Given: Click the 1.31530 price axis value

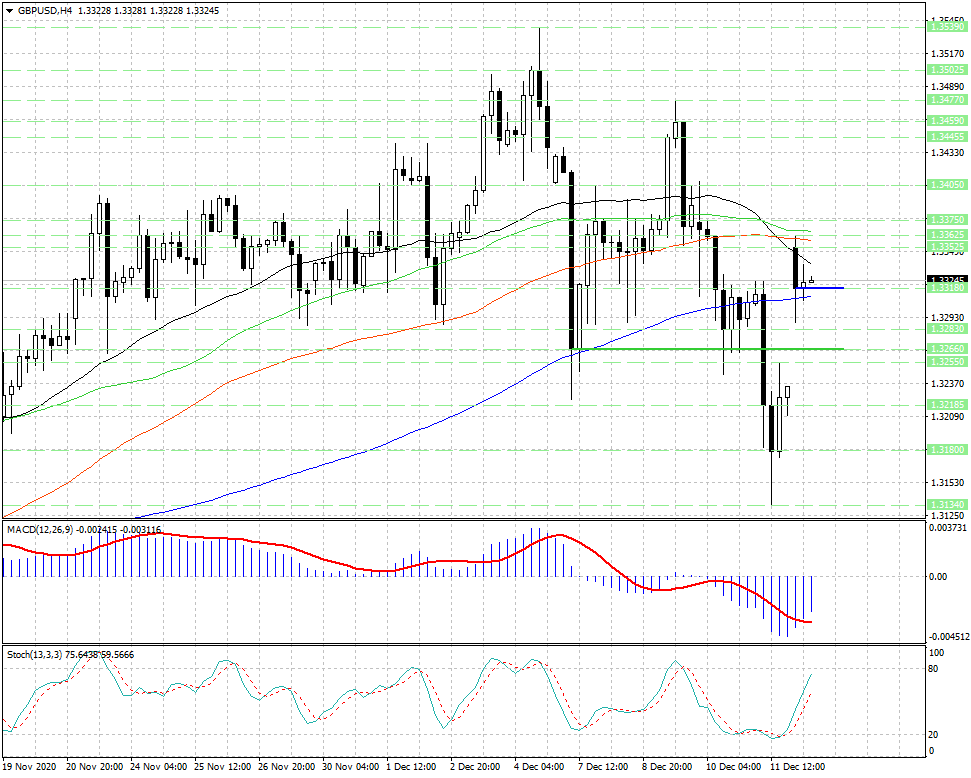Looking at the screenshot, I should coord(947,483).
